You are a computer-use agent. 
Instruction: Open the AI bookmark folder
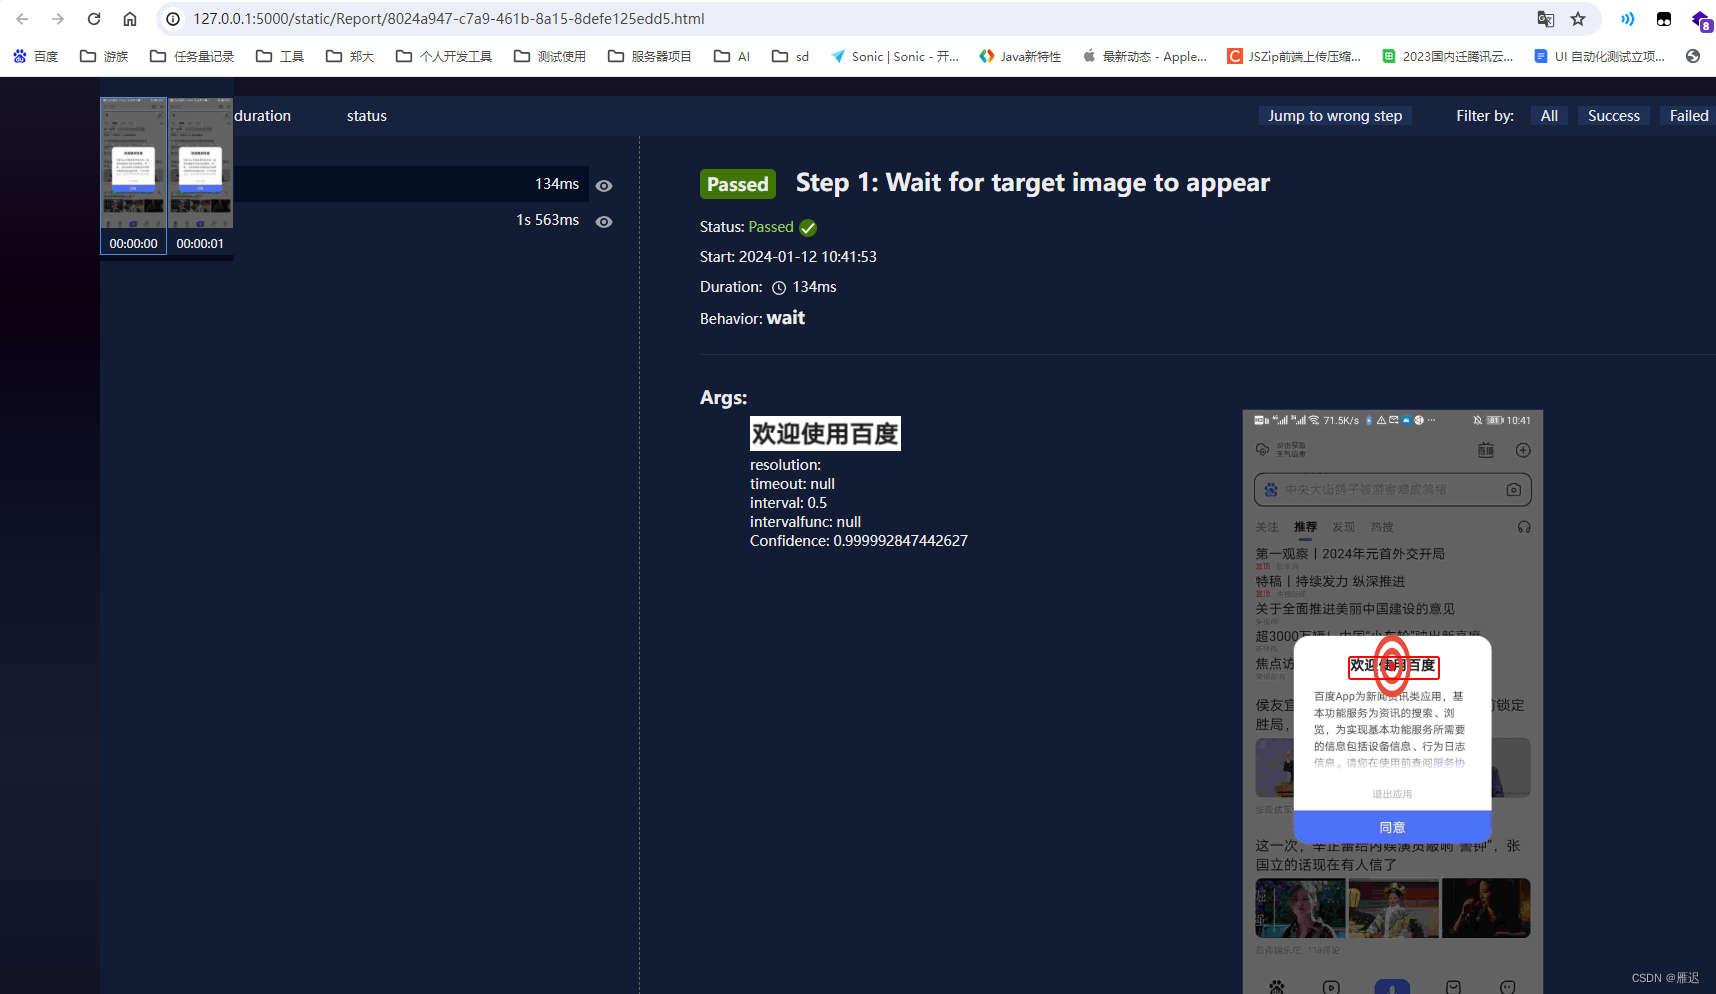pyautogui.click(x=732, y=56)
